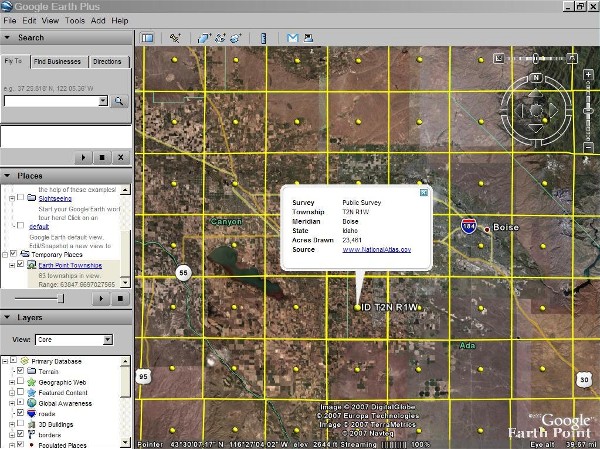
Task: Click the Print toolbar icon
Action: 308,38
